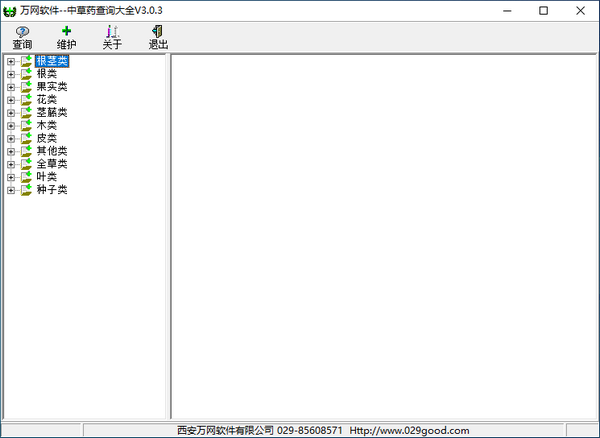This screenshot has width=600, height=438.
Task: Expand the 木类 tree node
Action: point(11,125)
